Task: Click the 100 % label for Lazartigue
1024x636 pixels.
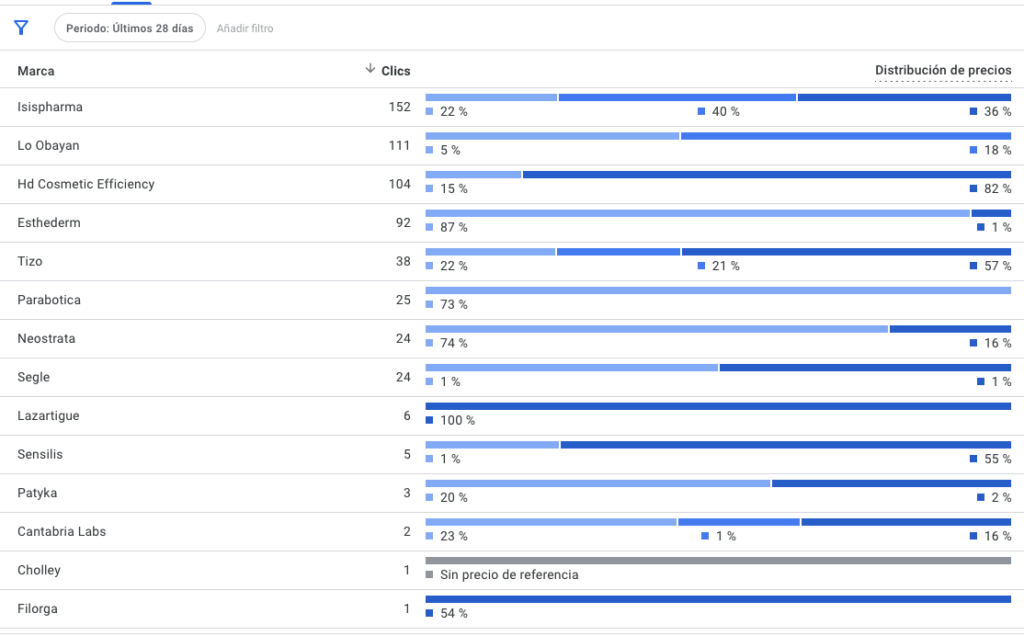Action: coord(457,421)
